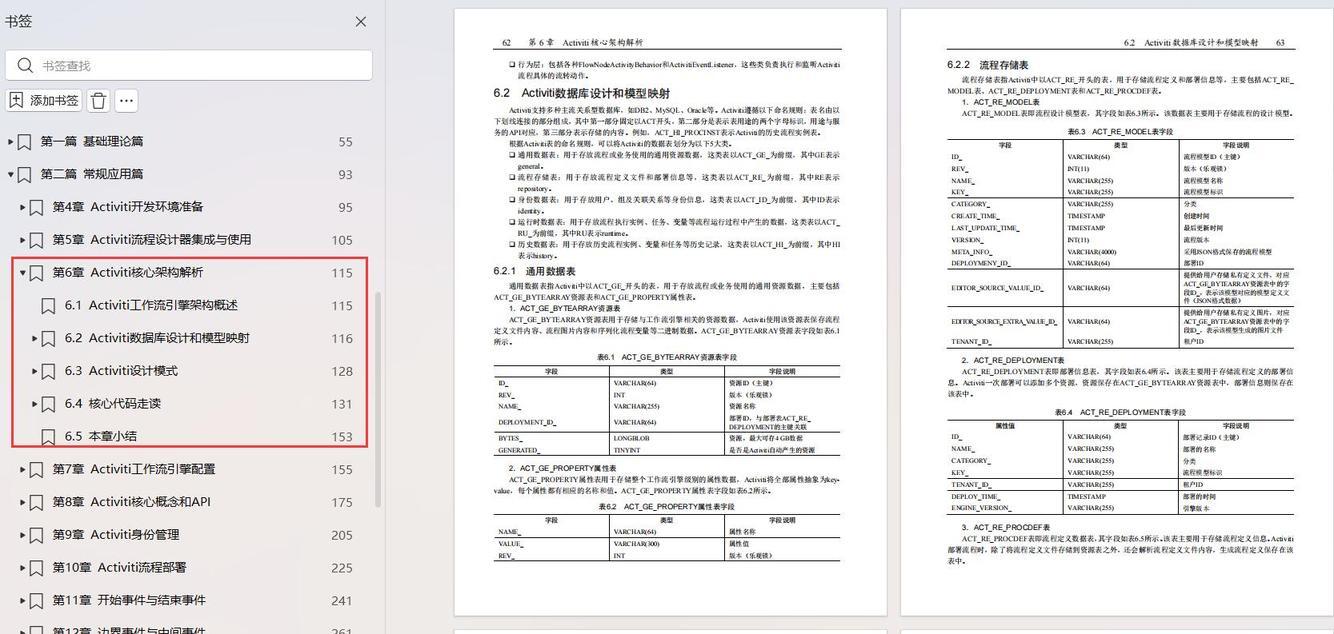Click the Add Bookmark button
Image resolution: width=1334 pixels, height=634 pixels.
click(43, 100)
